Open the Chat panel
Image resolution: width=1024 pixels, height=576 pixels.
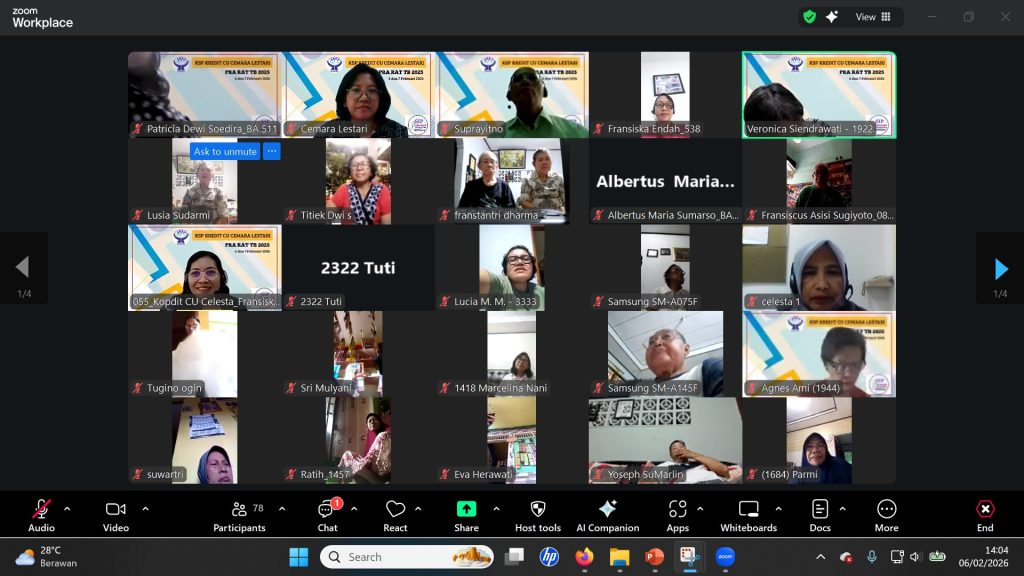[x=327, y=515]
